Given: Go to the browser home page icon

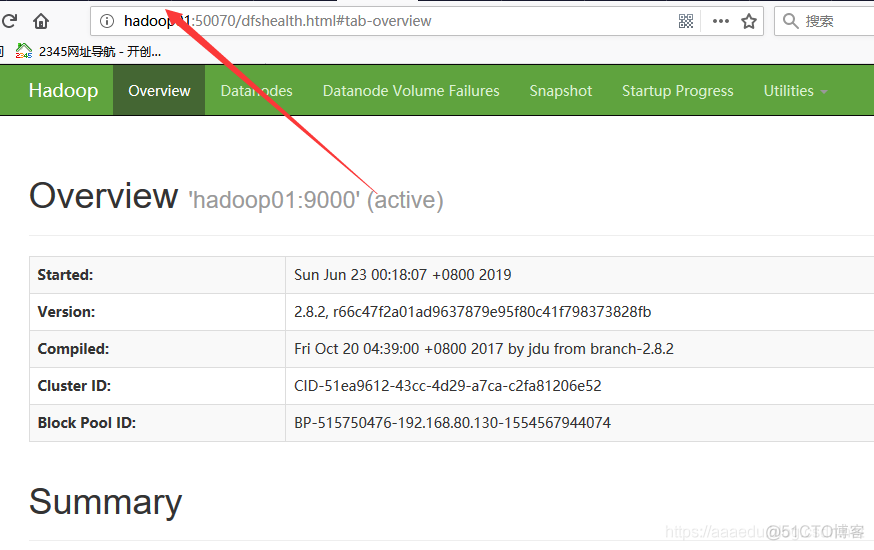Looking at the screenshot, I should pyautogui.click(x=41, y=21).
